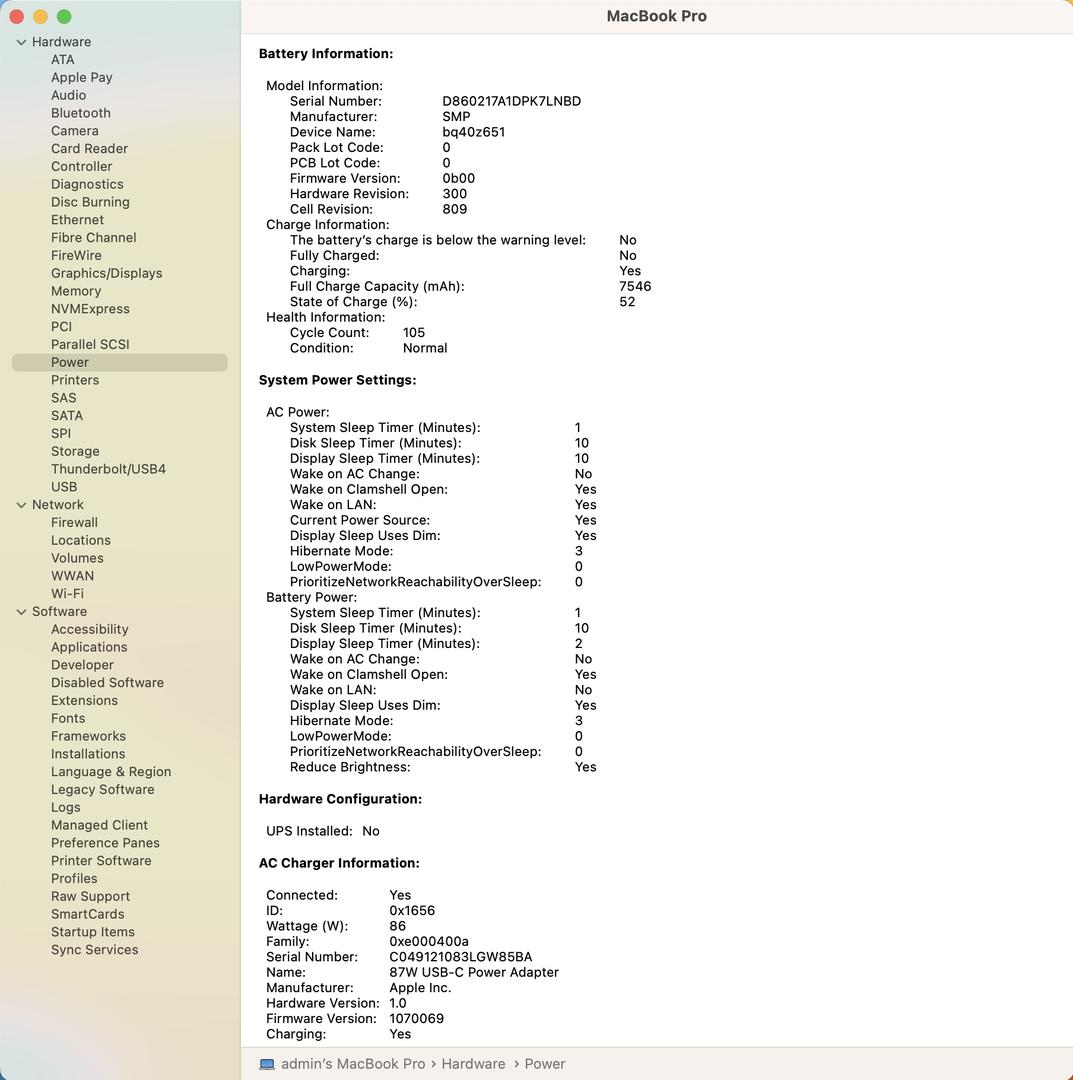1073x1080 pixels.
Task: Click Hardware in the path bar
Action: coord(473,1064)
